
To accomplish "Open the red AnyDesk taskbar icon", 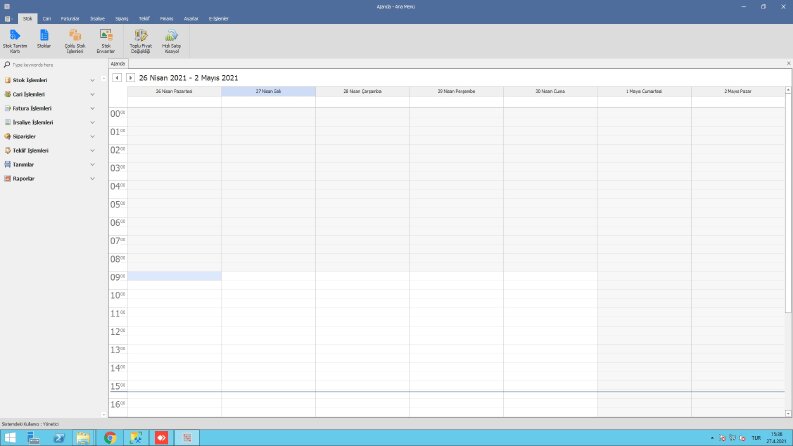I will click(x=161, y=437).
